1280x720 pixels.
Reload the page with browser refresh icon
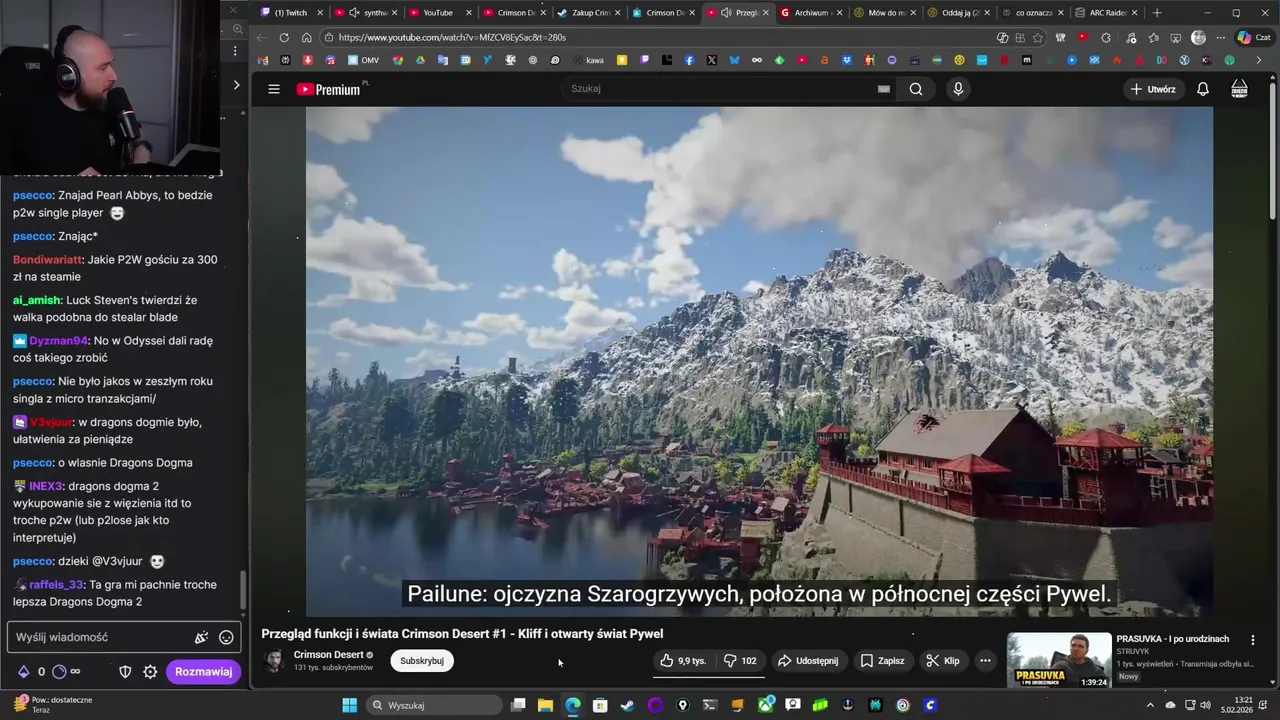pos(284,38)
